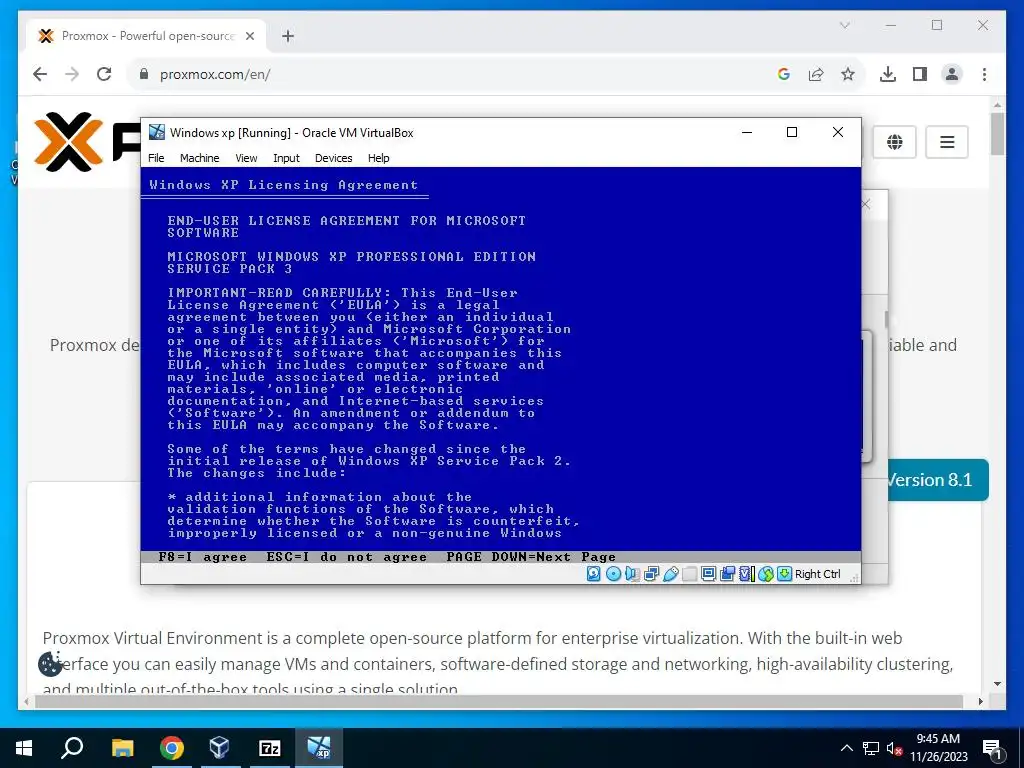
Task: Open Chrome downloads
Action: click(888, 74)
